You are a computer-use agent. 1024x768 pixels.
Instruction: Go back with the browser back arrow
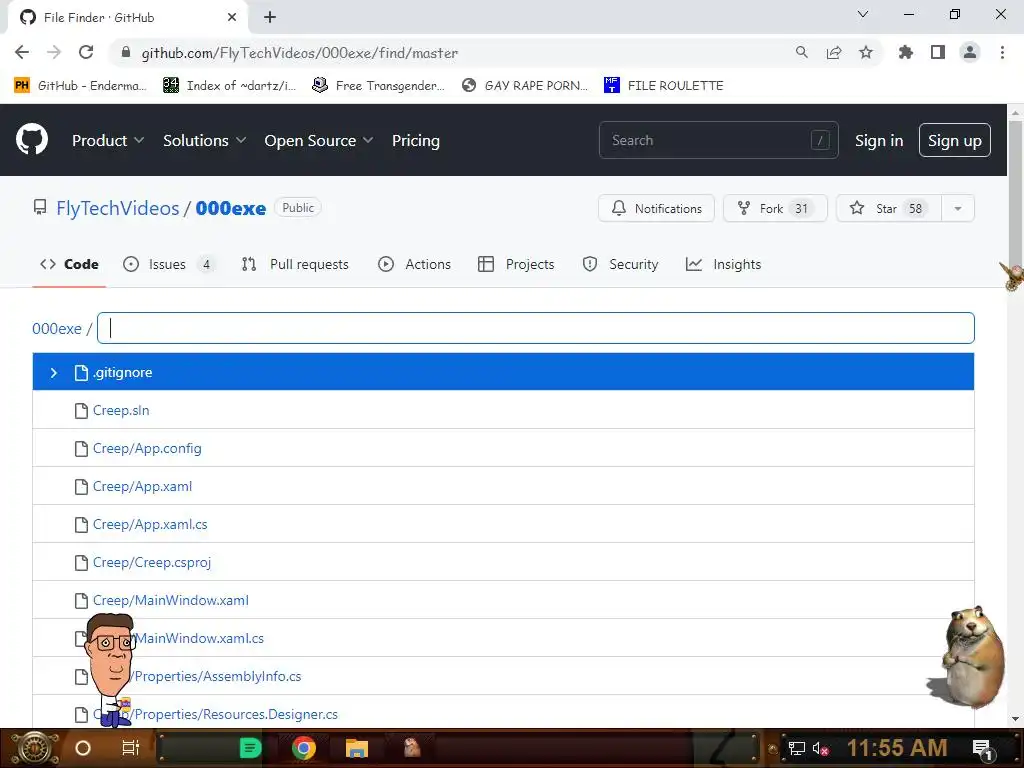(22, 52)
